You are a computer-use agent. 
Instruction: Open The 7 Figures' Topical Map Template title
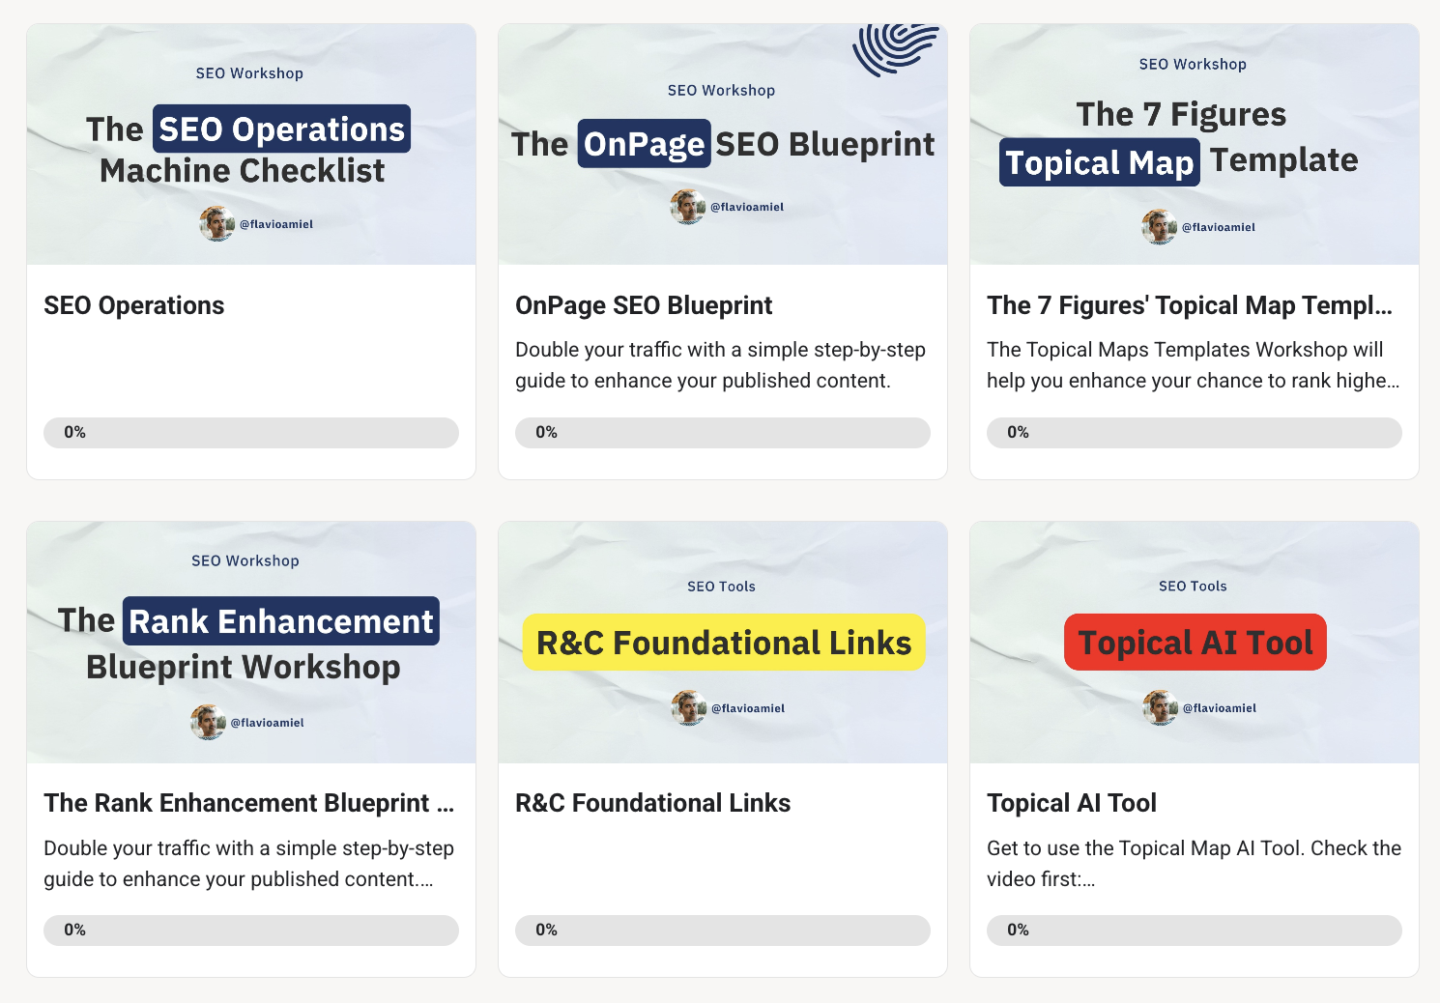pyautogui.click(x=1188, y=306)
